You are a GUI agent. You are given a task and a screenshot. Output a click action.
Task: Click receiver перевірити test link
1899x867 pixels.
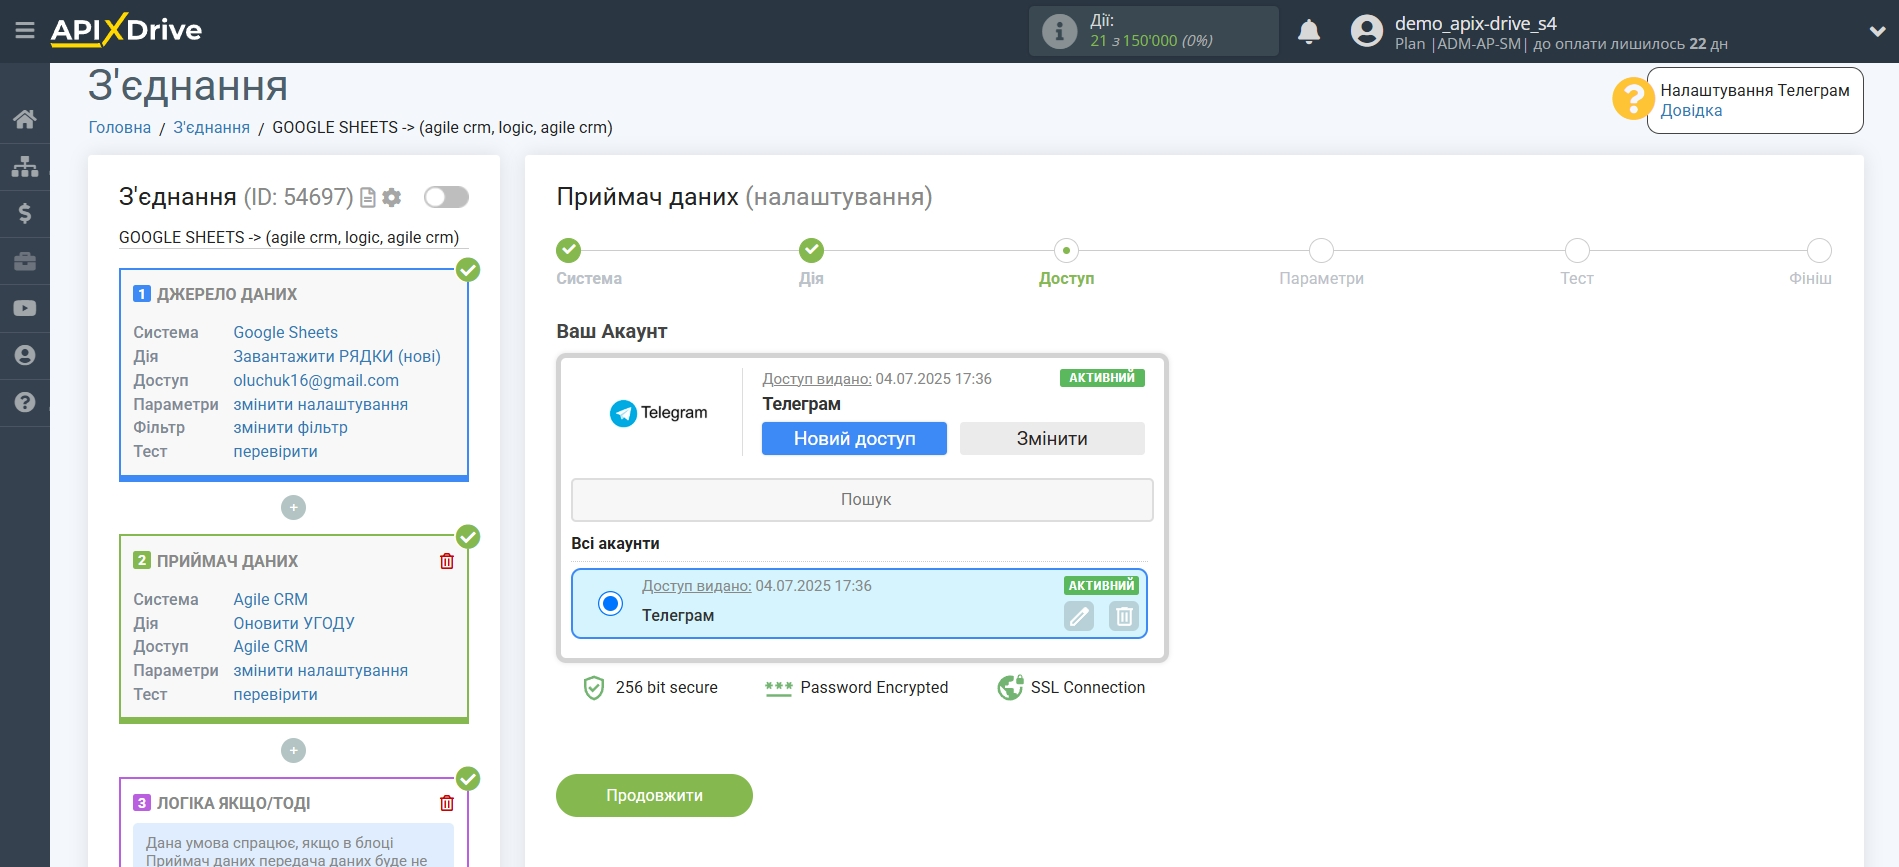click(x=275, y=694)
